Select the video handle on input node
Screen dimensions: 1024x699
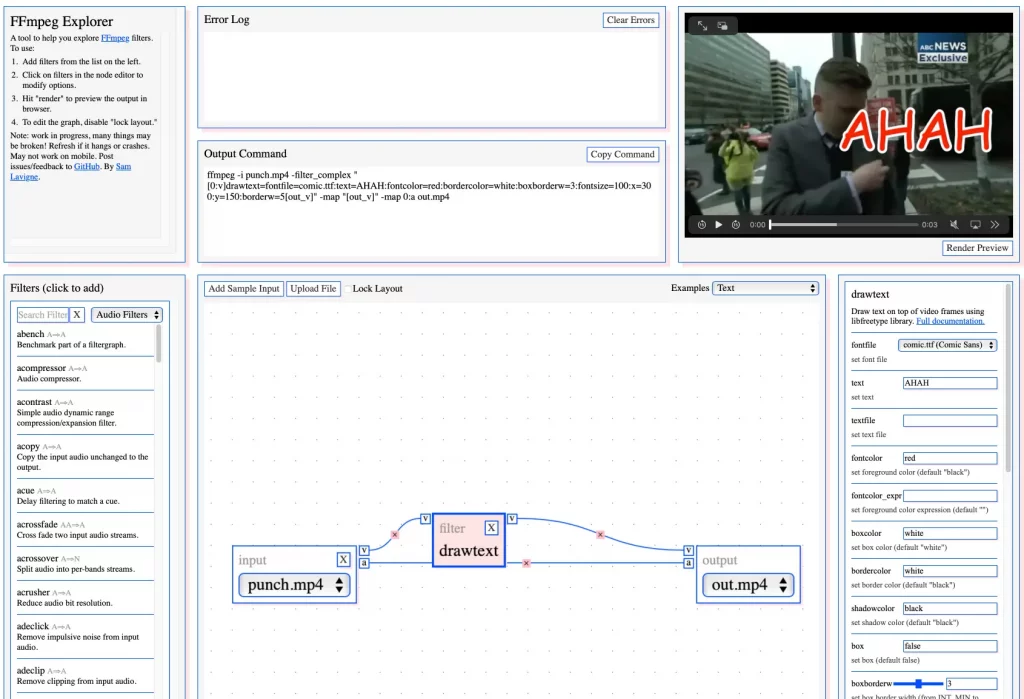(x=364, y=551)
